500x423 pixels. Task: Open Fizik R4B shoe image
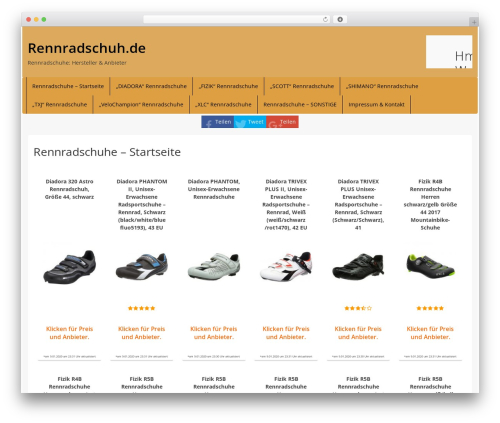coord(430,267)
